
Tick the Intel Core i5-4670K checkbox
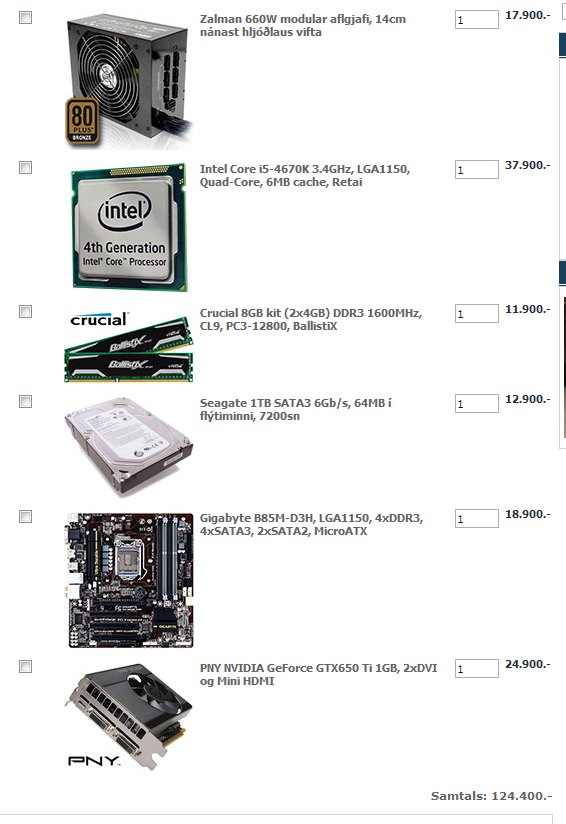pos(25,168)
